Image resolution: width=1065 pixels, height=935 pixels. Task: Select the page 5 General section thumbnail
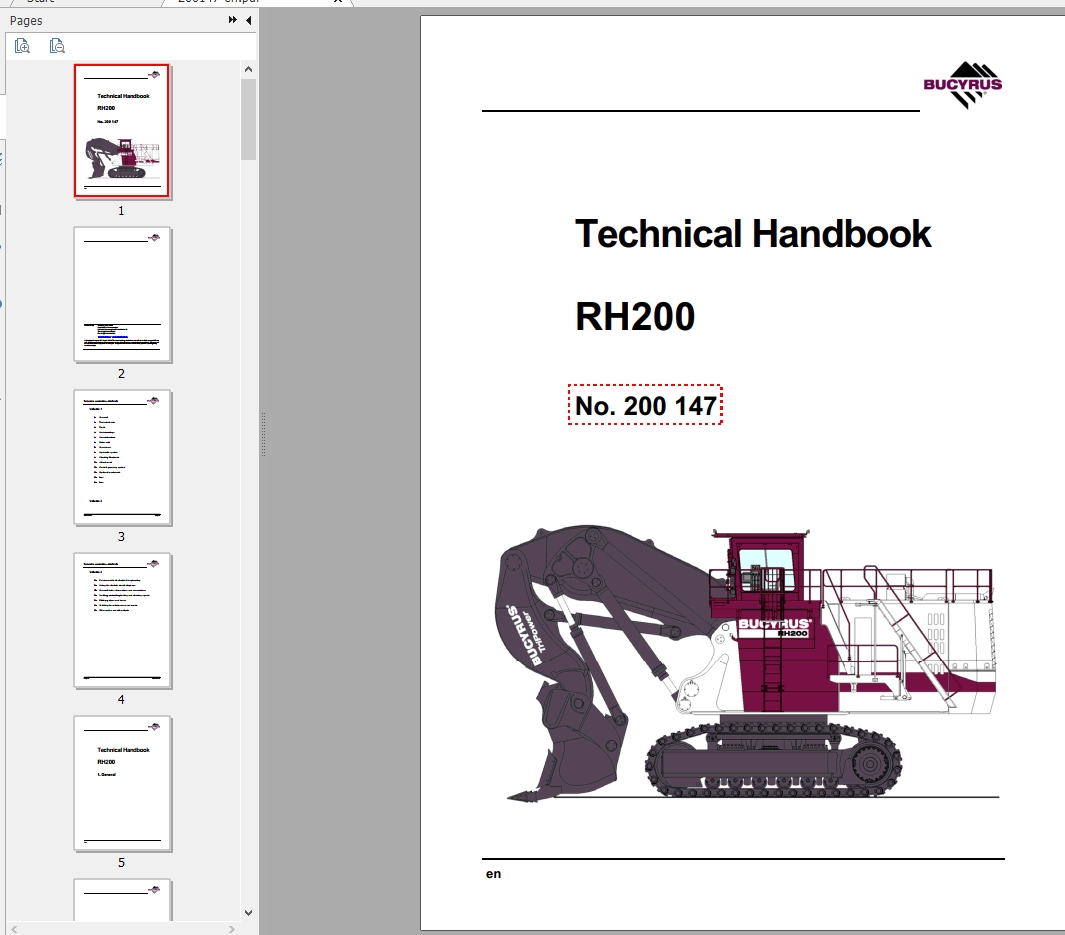(x=122, y=784)
